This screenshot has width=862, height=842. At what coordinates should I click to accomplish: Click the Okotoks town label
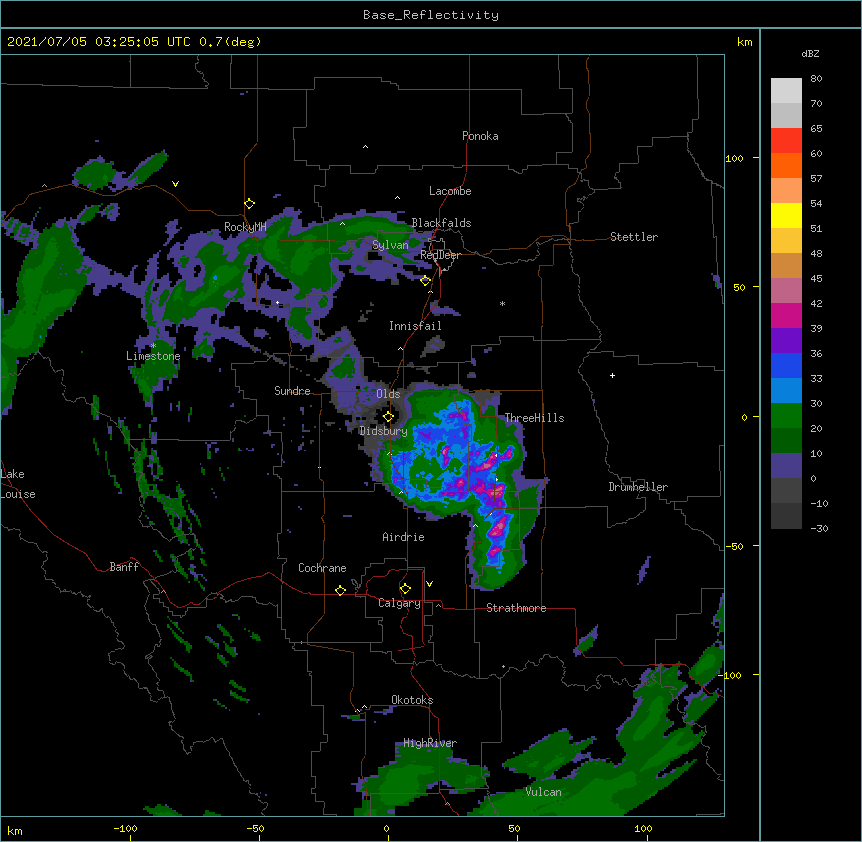click(412, 700)
